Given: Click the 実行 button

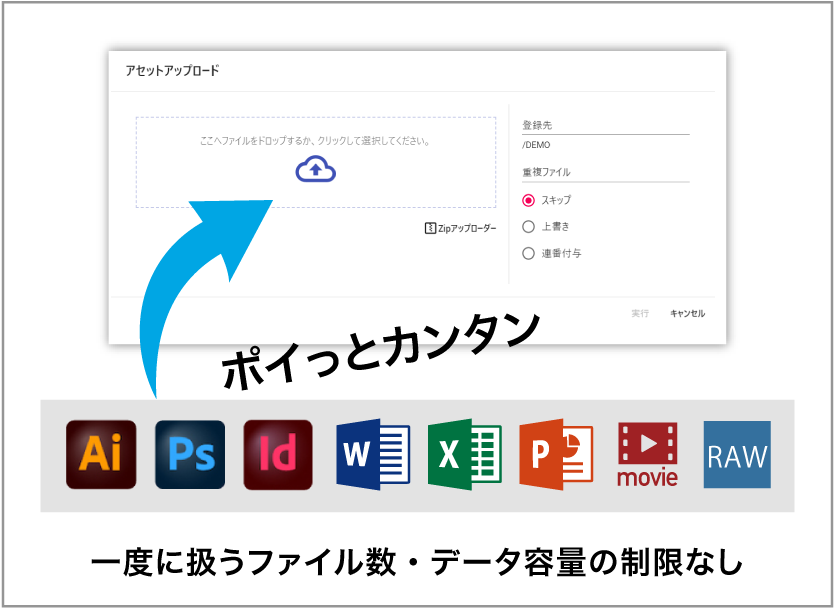Looking at the screenshot, I should (x=640, y=314).
